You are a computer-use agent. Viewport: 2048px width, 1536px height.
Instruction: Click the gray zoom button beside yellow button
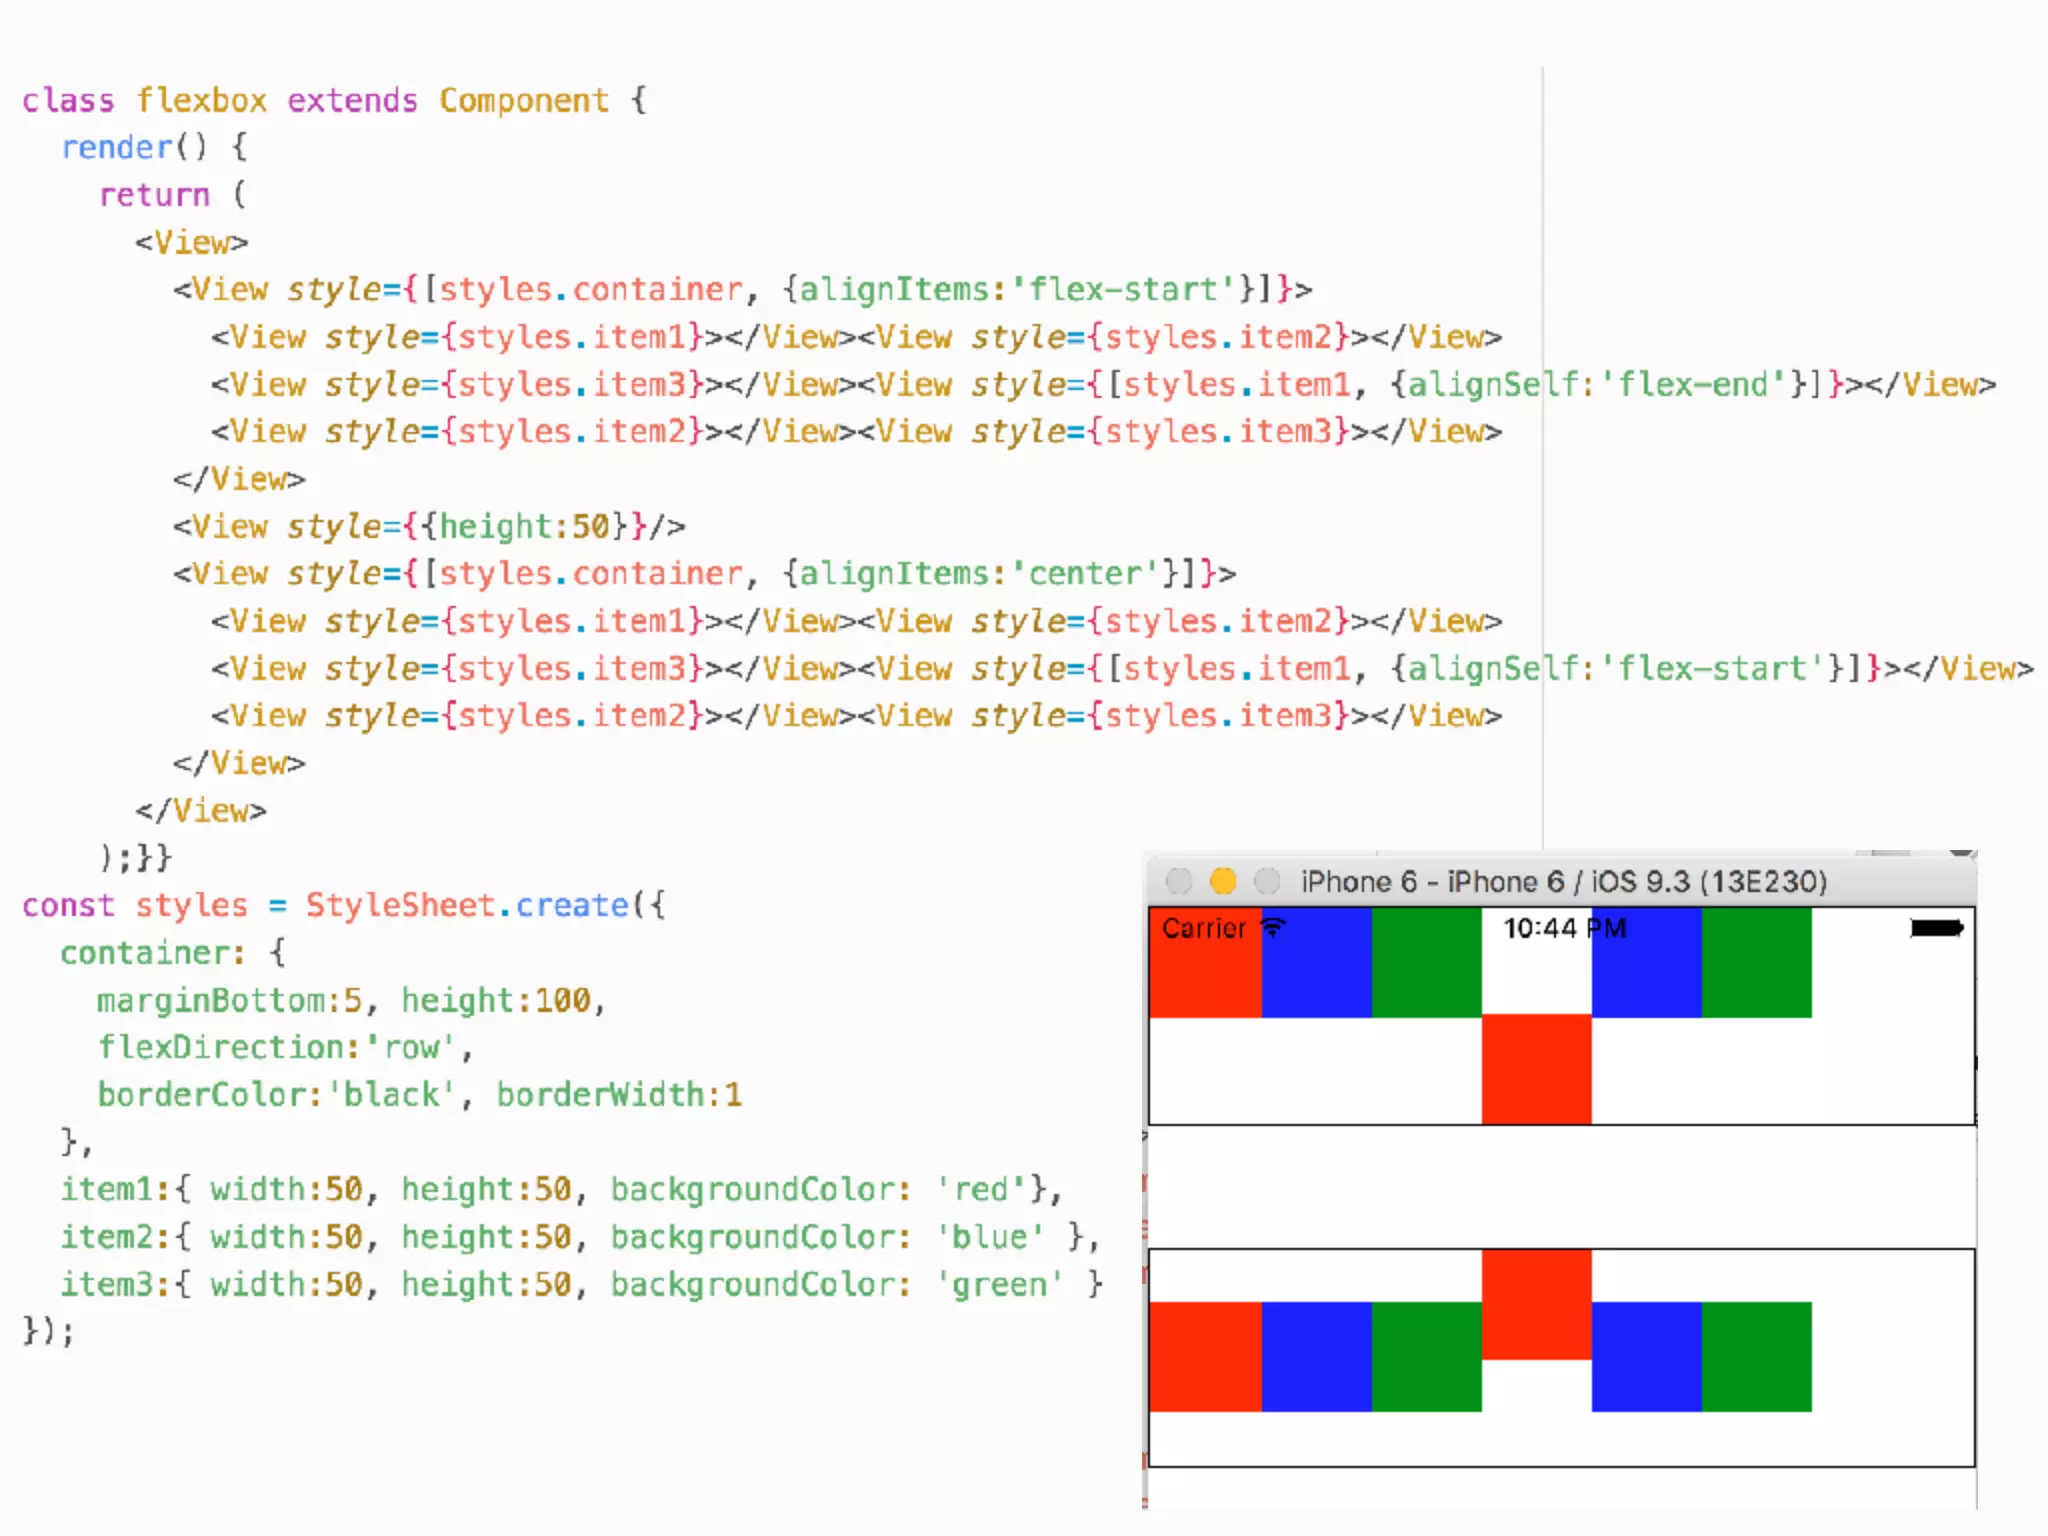(x=1266, y=881)
